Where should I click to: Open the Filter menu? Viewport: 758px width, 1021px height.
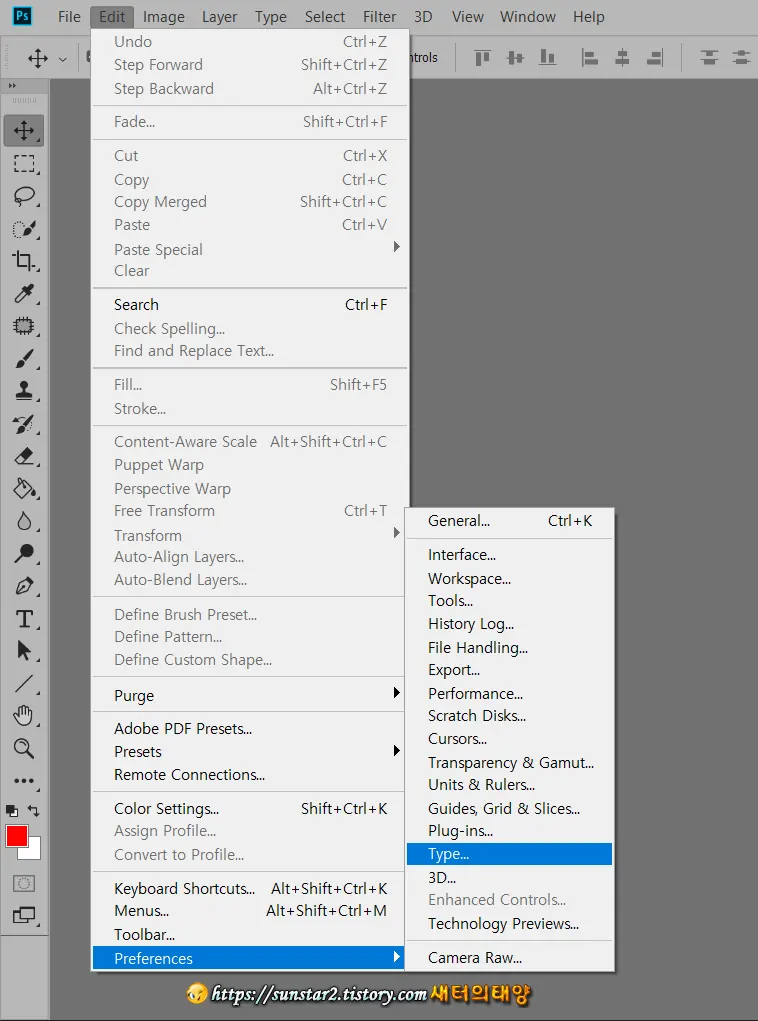click(x=379, y=17)
